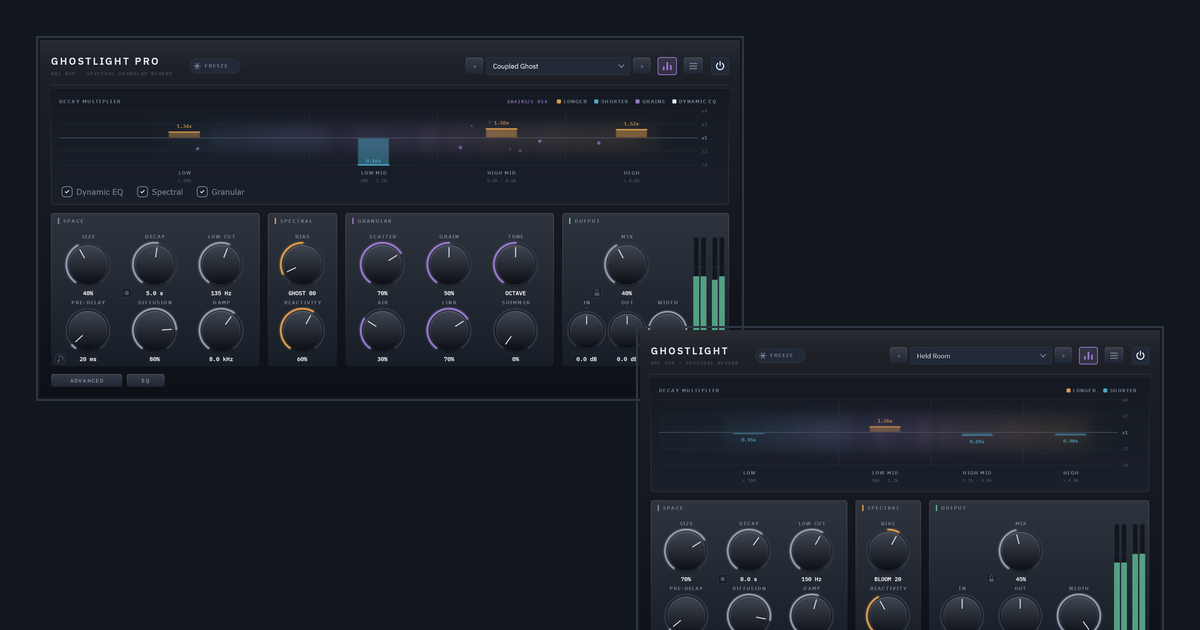
Task: Click the EQ button
Action: 145,380
